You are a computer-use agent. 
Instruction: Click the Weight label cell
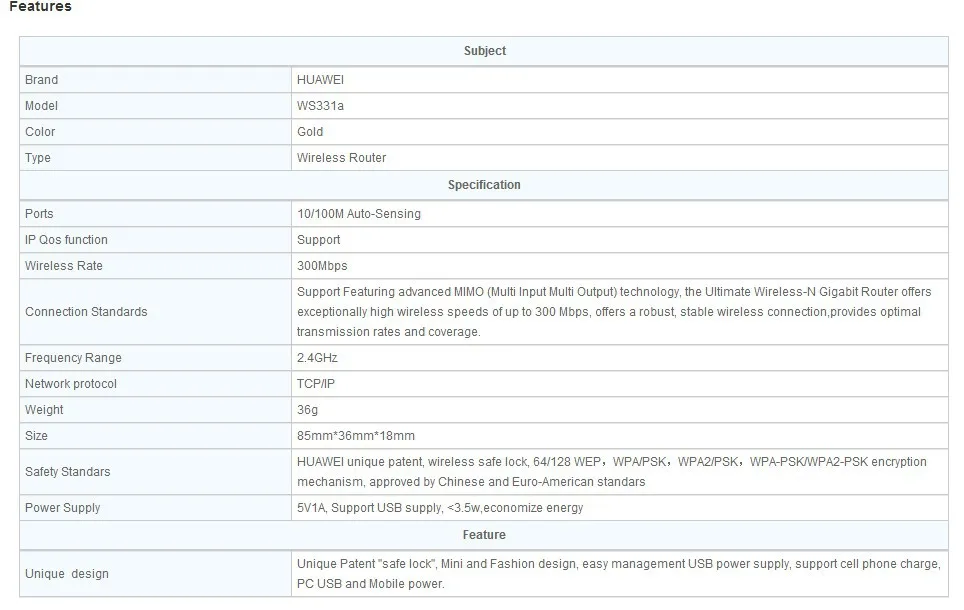click(44, 410)
